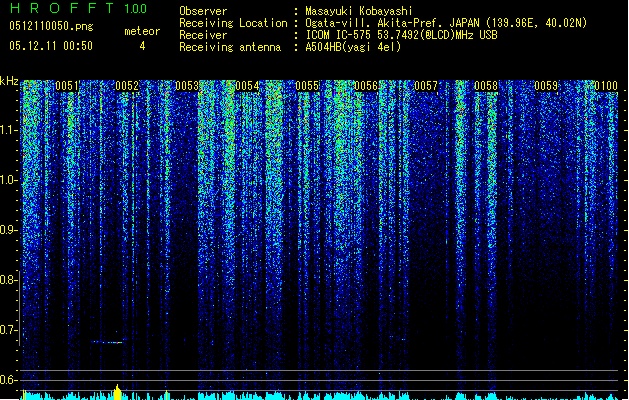Click the timestamp 05.12.11 00:50
The height and width of the screenshot is (400, 629).
tap(51, 46)
